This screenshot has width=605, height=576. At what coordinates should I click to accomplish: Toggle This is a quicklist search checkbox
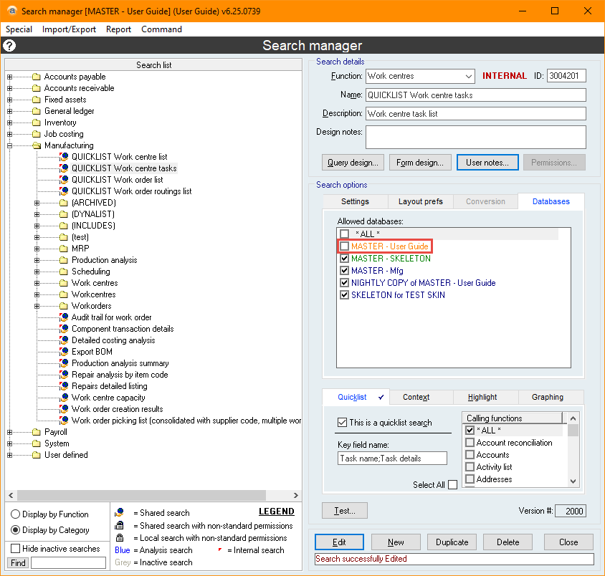(x=342, y=422)
